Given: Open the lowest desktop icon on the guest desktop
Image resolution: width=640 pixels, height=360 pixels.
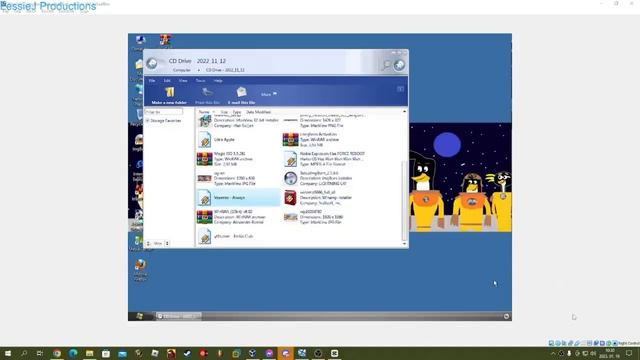Looking at the screenshot, I should (140, 265).
